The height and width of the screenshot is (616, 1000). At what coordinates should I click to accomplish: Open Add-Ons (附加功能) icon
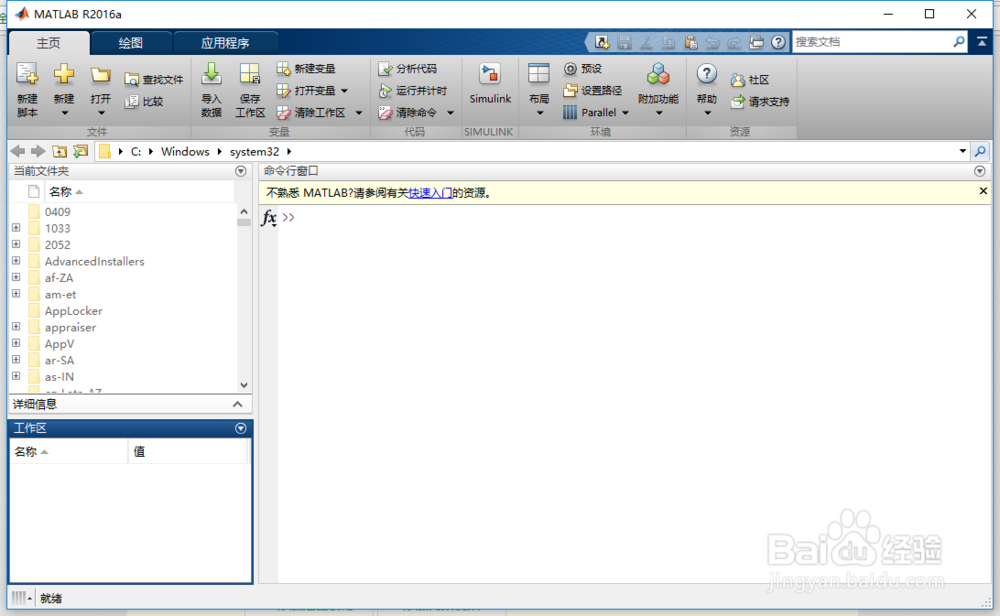(x=658, y=75)
